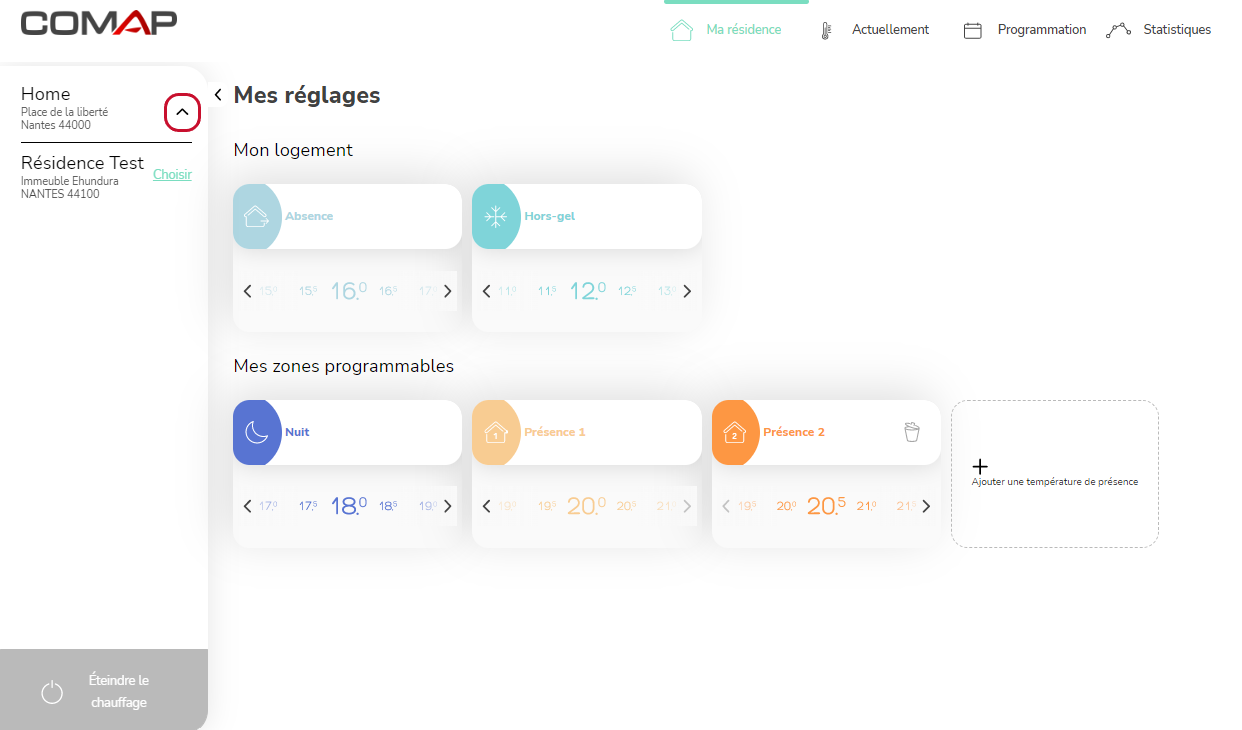This screenshot has height=730, width=1242.
Task: Click the power icon in Éteindre le chauffage
Action: pos(52,692)
